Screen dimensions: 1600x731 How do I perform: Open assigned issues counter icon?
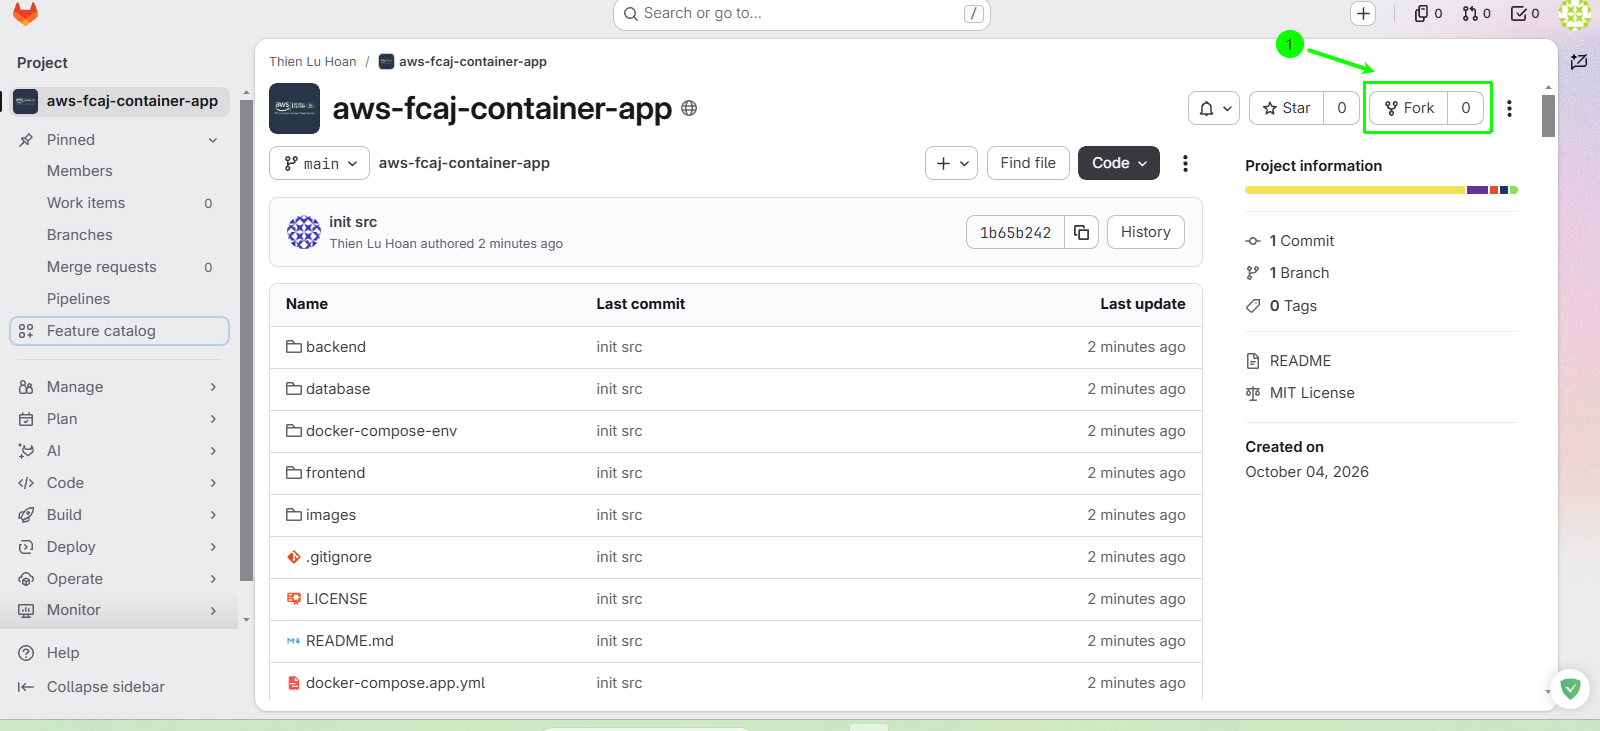(x=1428, y=13)
